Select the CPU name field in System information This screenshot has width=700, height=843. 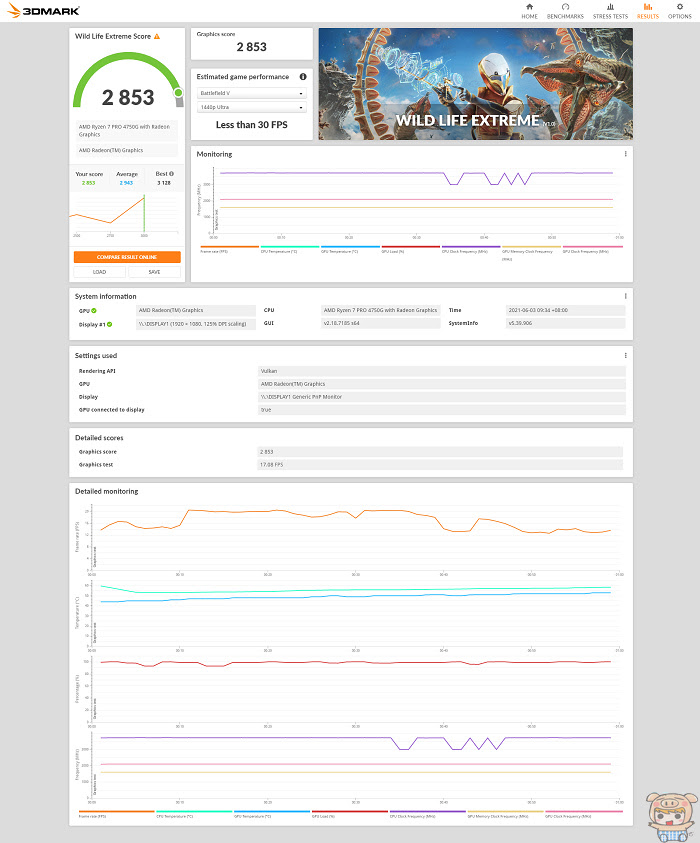(380, 310)
